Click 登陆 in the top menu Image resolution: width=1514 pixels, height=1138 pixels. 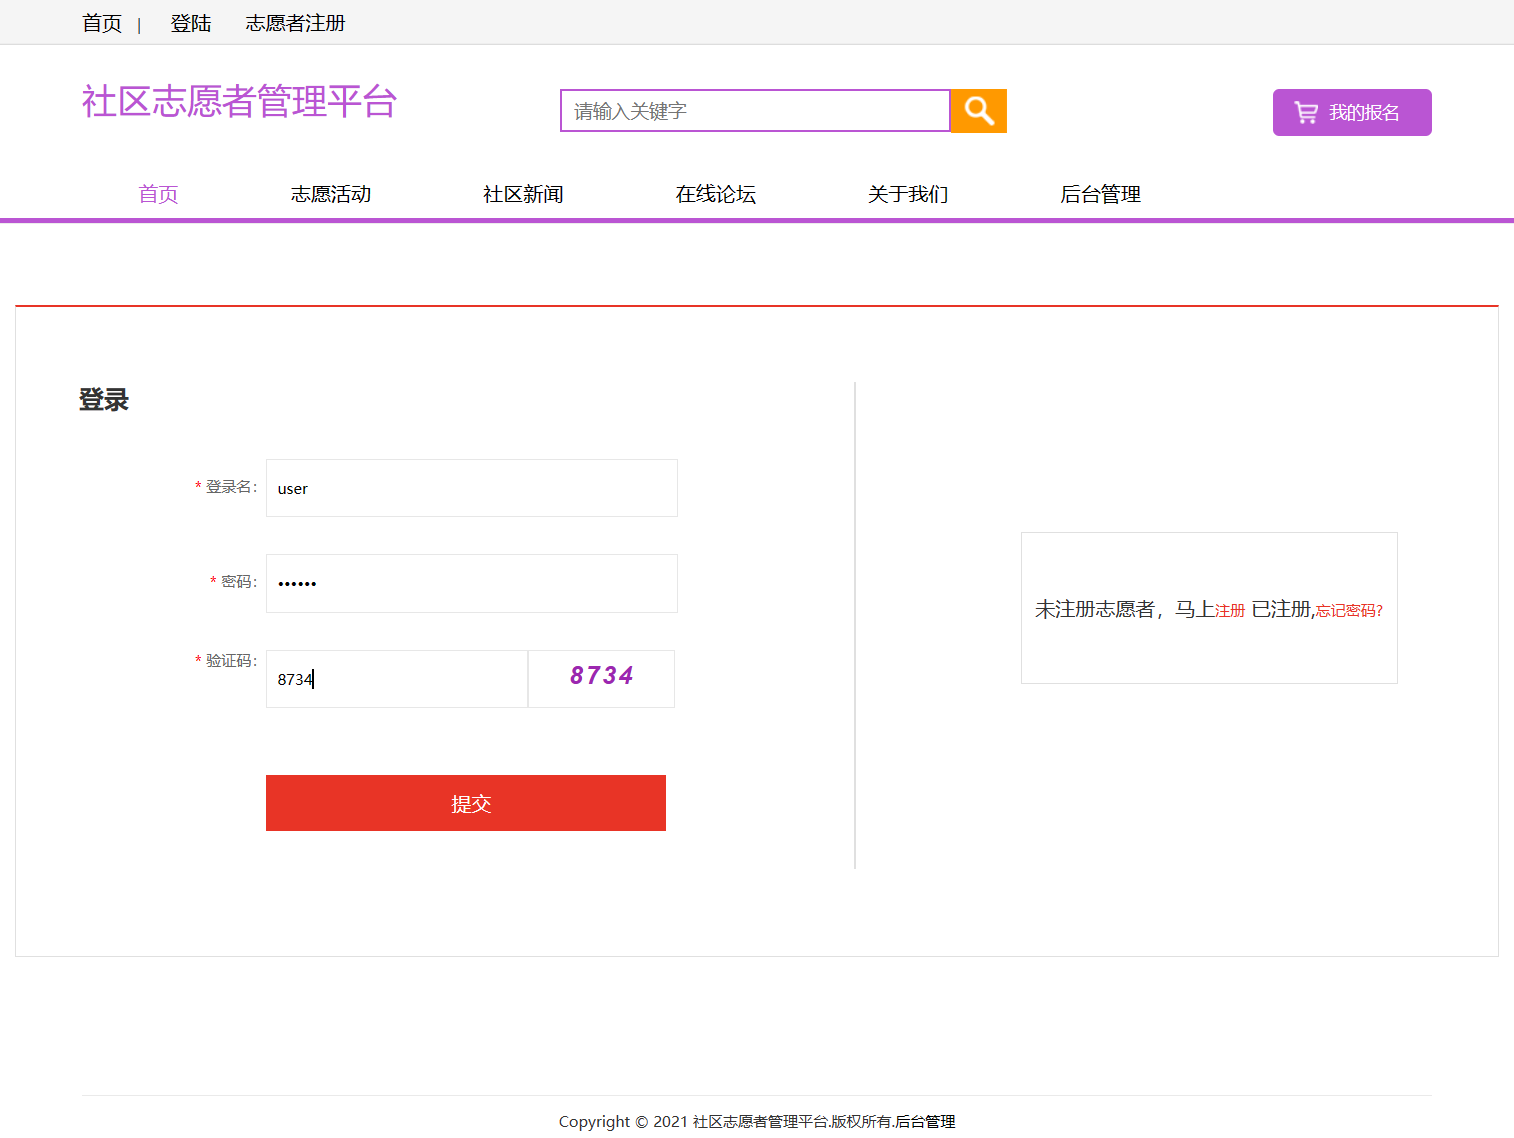click(x=191, y=23)
